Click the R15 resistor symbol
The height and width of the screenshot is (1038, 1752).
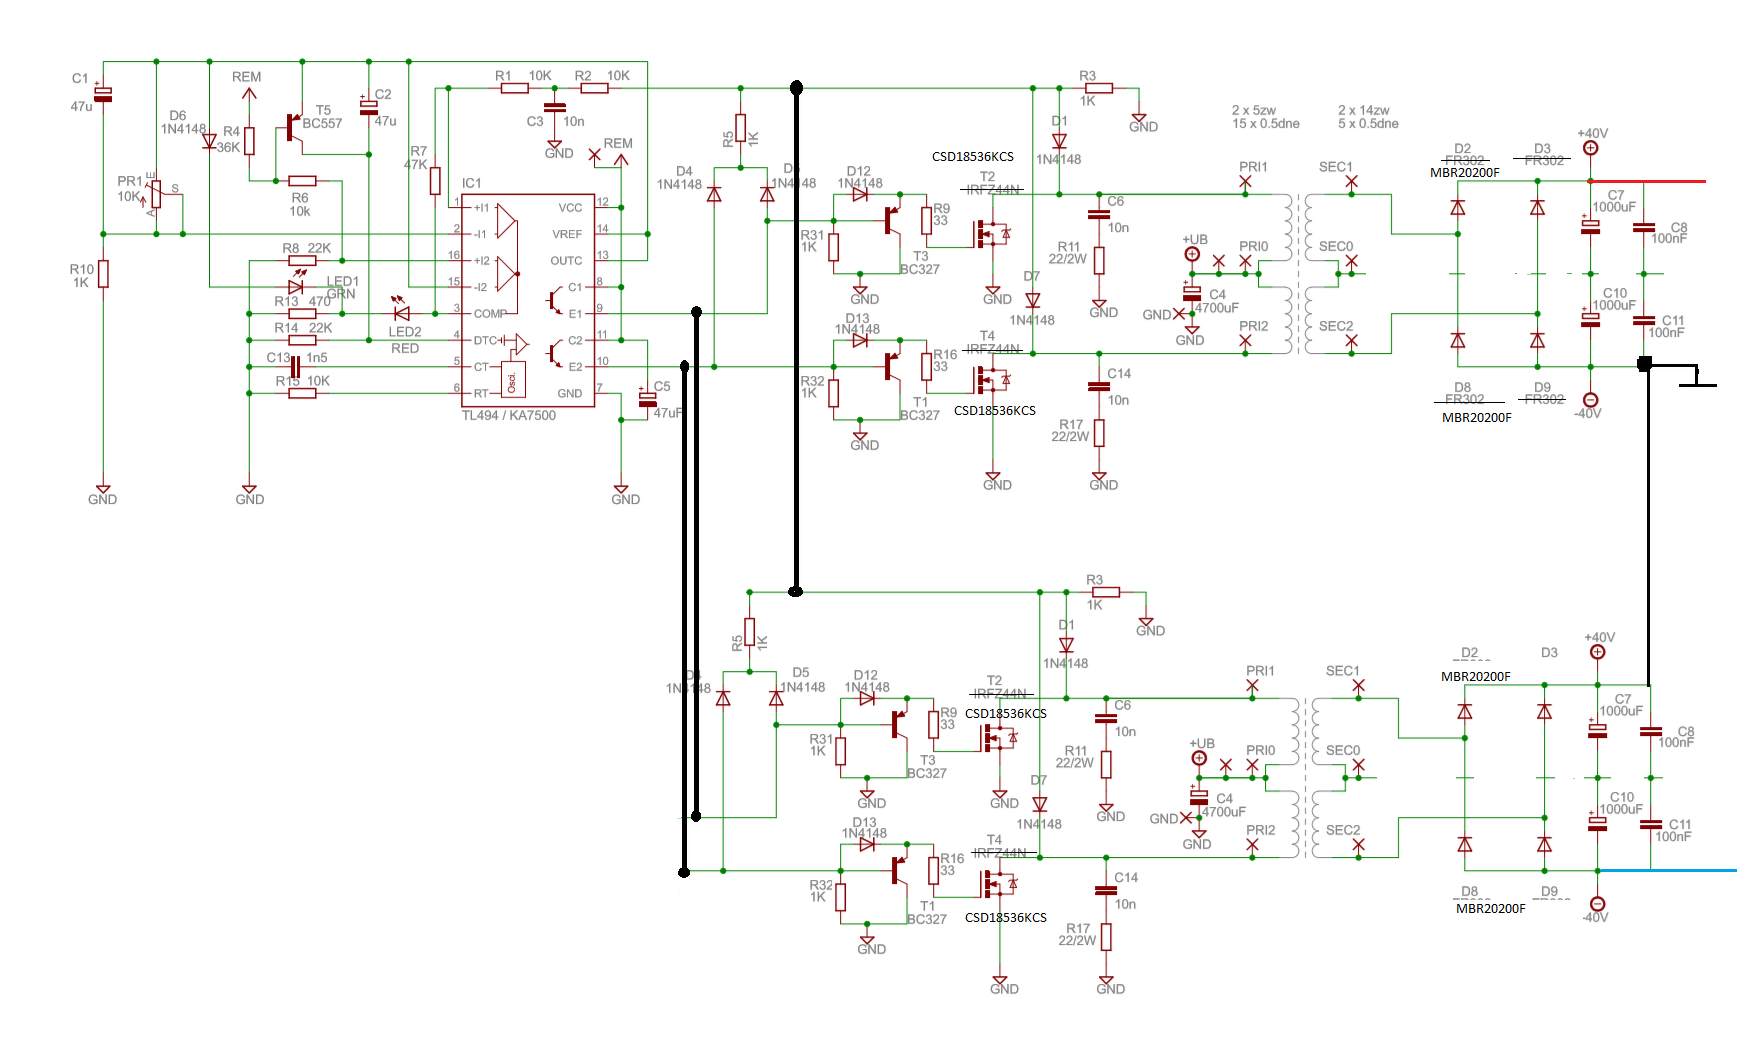tap(302, 393)
